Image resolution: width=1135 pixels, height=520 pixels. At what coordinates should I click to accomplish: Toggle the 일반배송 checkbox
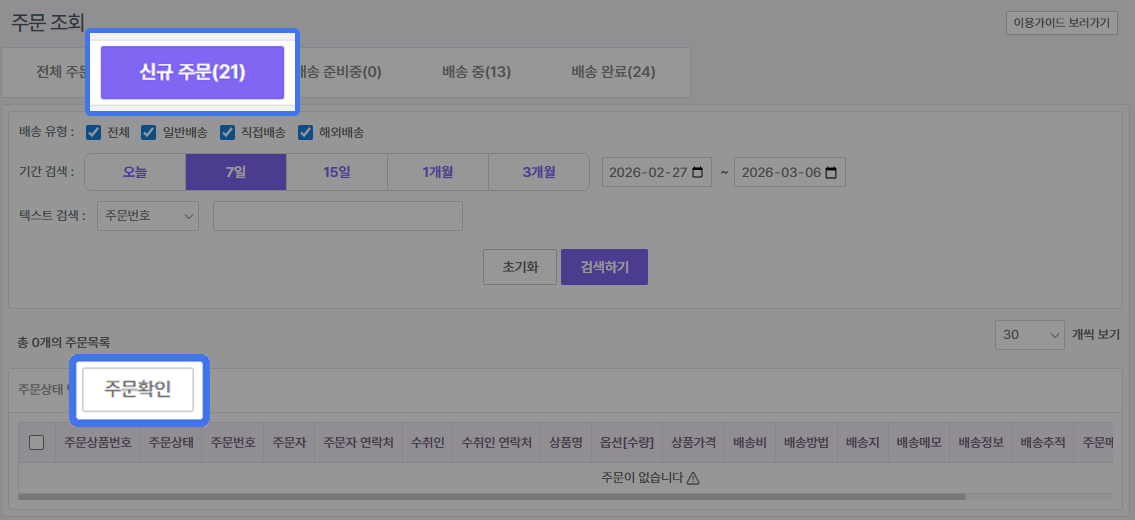(149, 132)
